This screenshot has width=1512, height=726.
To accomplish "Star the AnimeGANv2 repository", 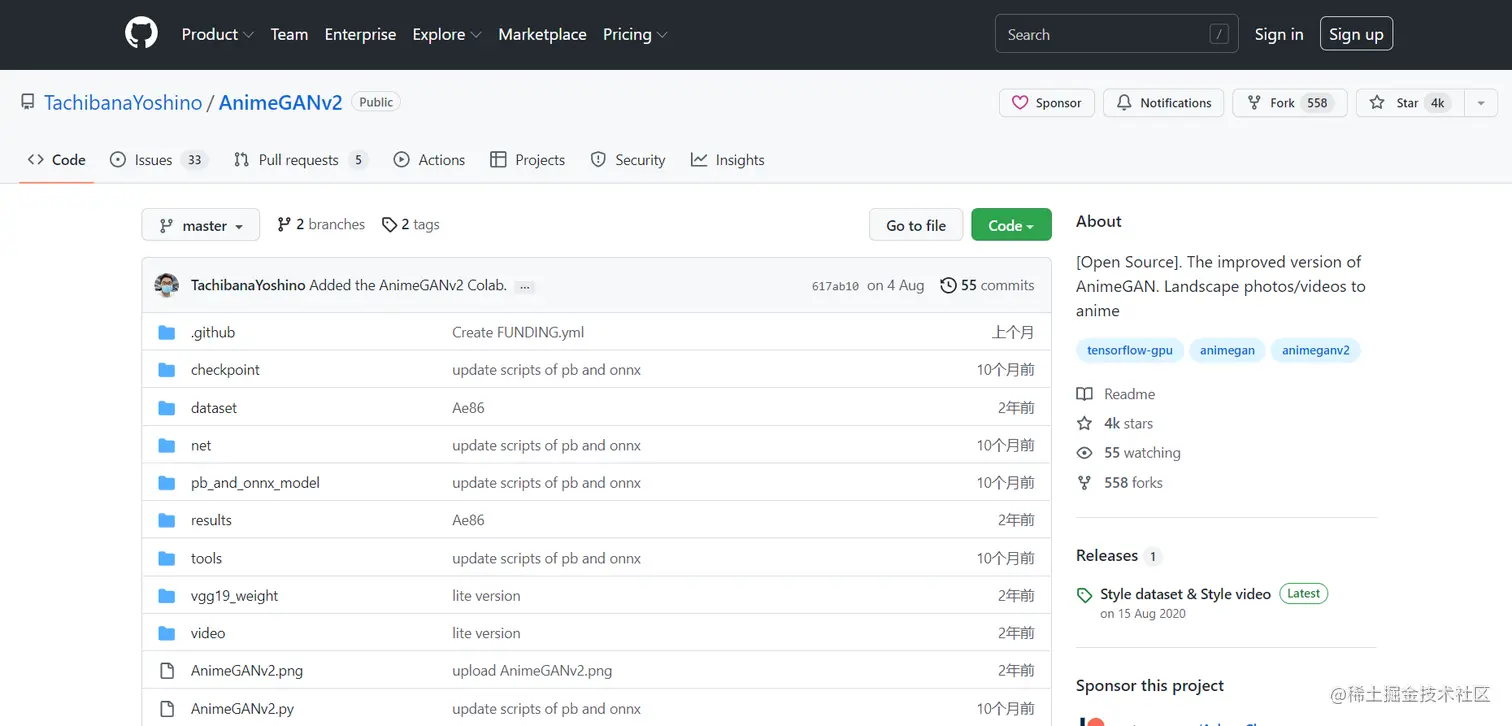I will coord(1410,103).
